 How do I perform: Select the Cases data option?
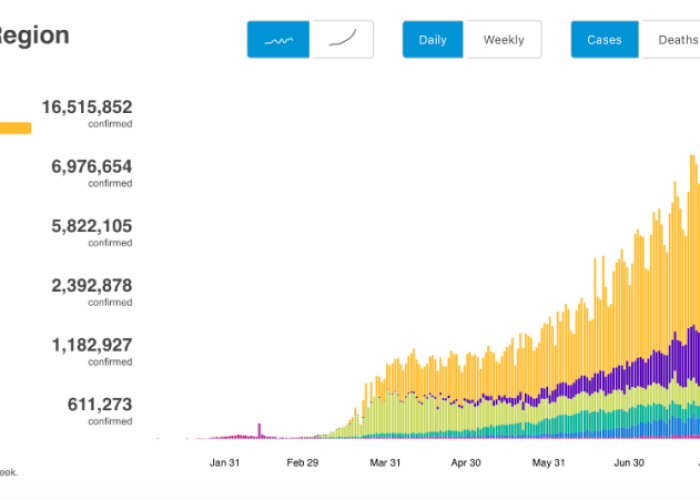coord(604,39)
